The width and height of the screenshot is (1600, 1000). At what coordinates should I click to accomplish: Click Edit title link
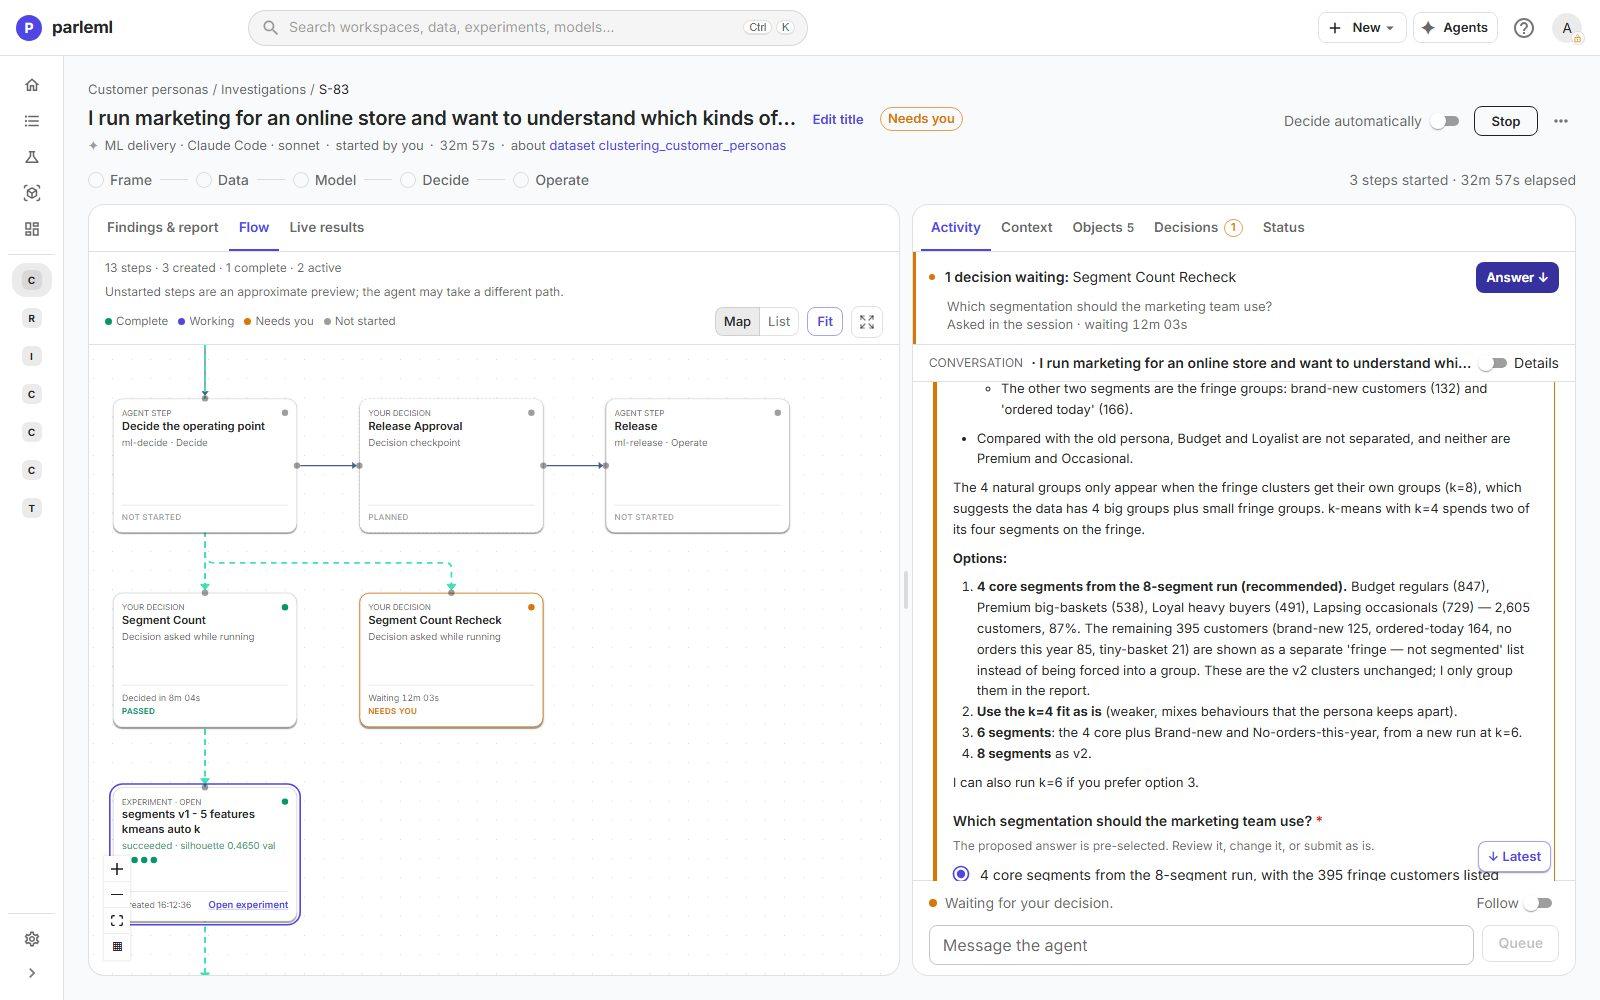[837, 119]
